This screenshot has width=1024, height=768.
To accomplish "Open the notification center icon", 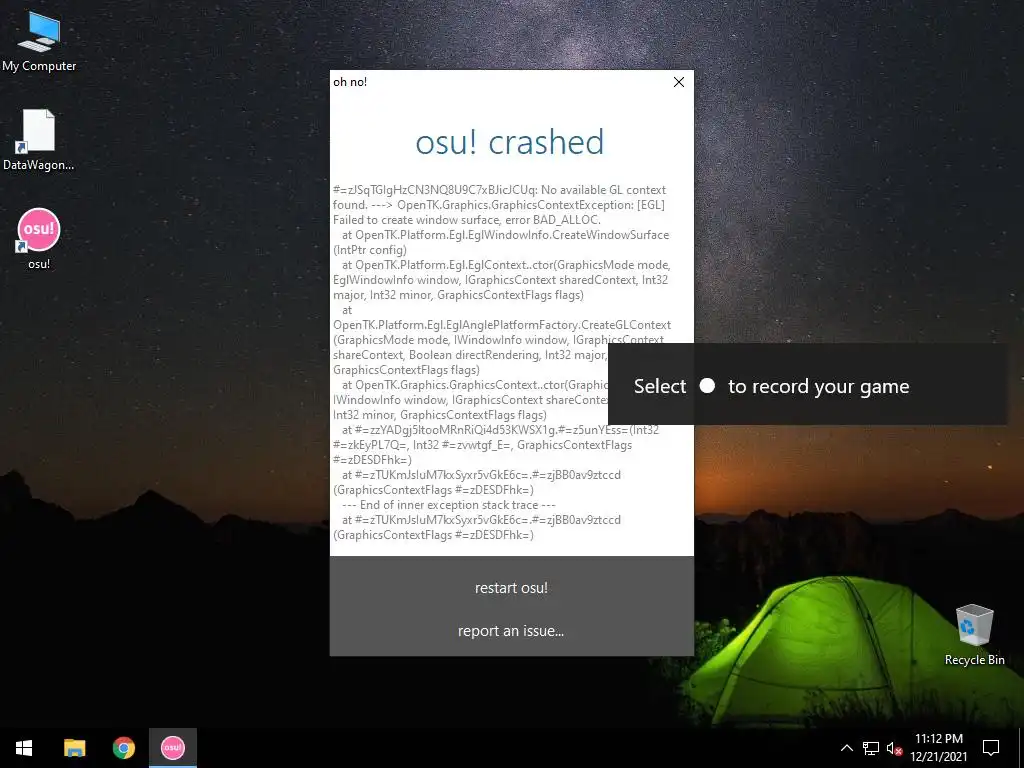I will coord(991,748).
